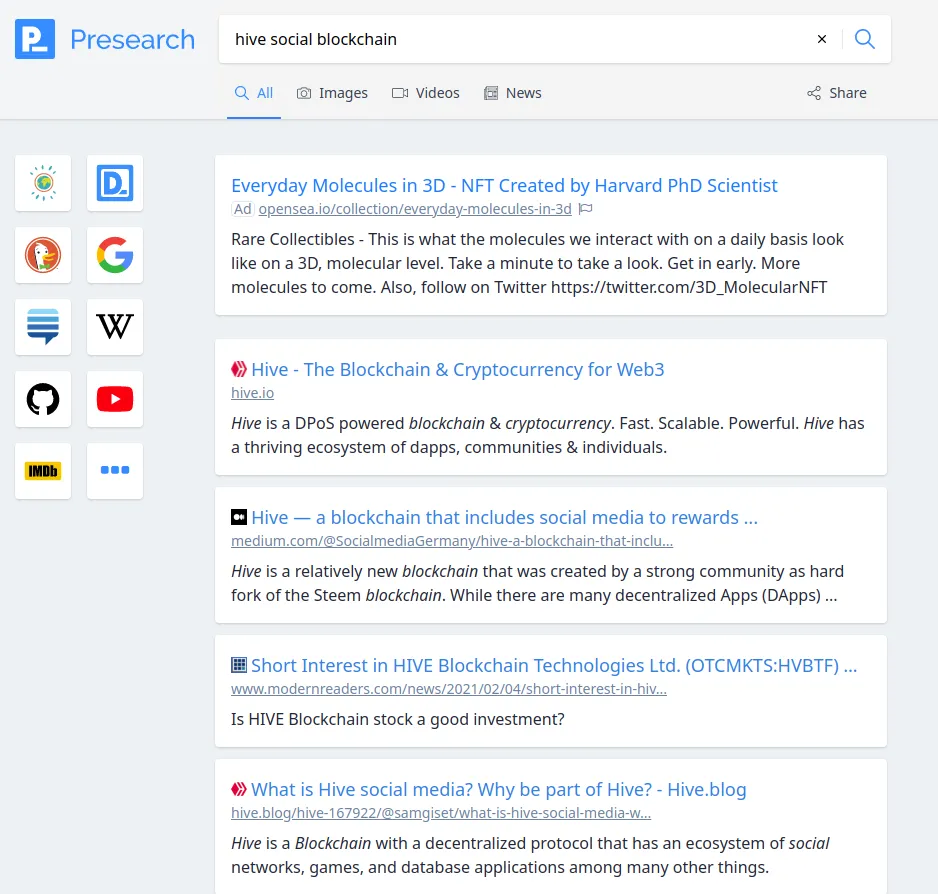
Task: Click the hive.blog/hive-167922 URL
Action: [x=441, y=813]
